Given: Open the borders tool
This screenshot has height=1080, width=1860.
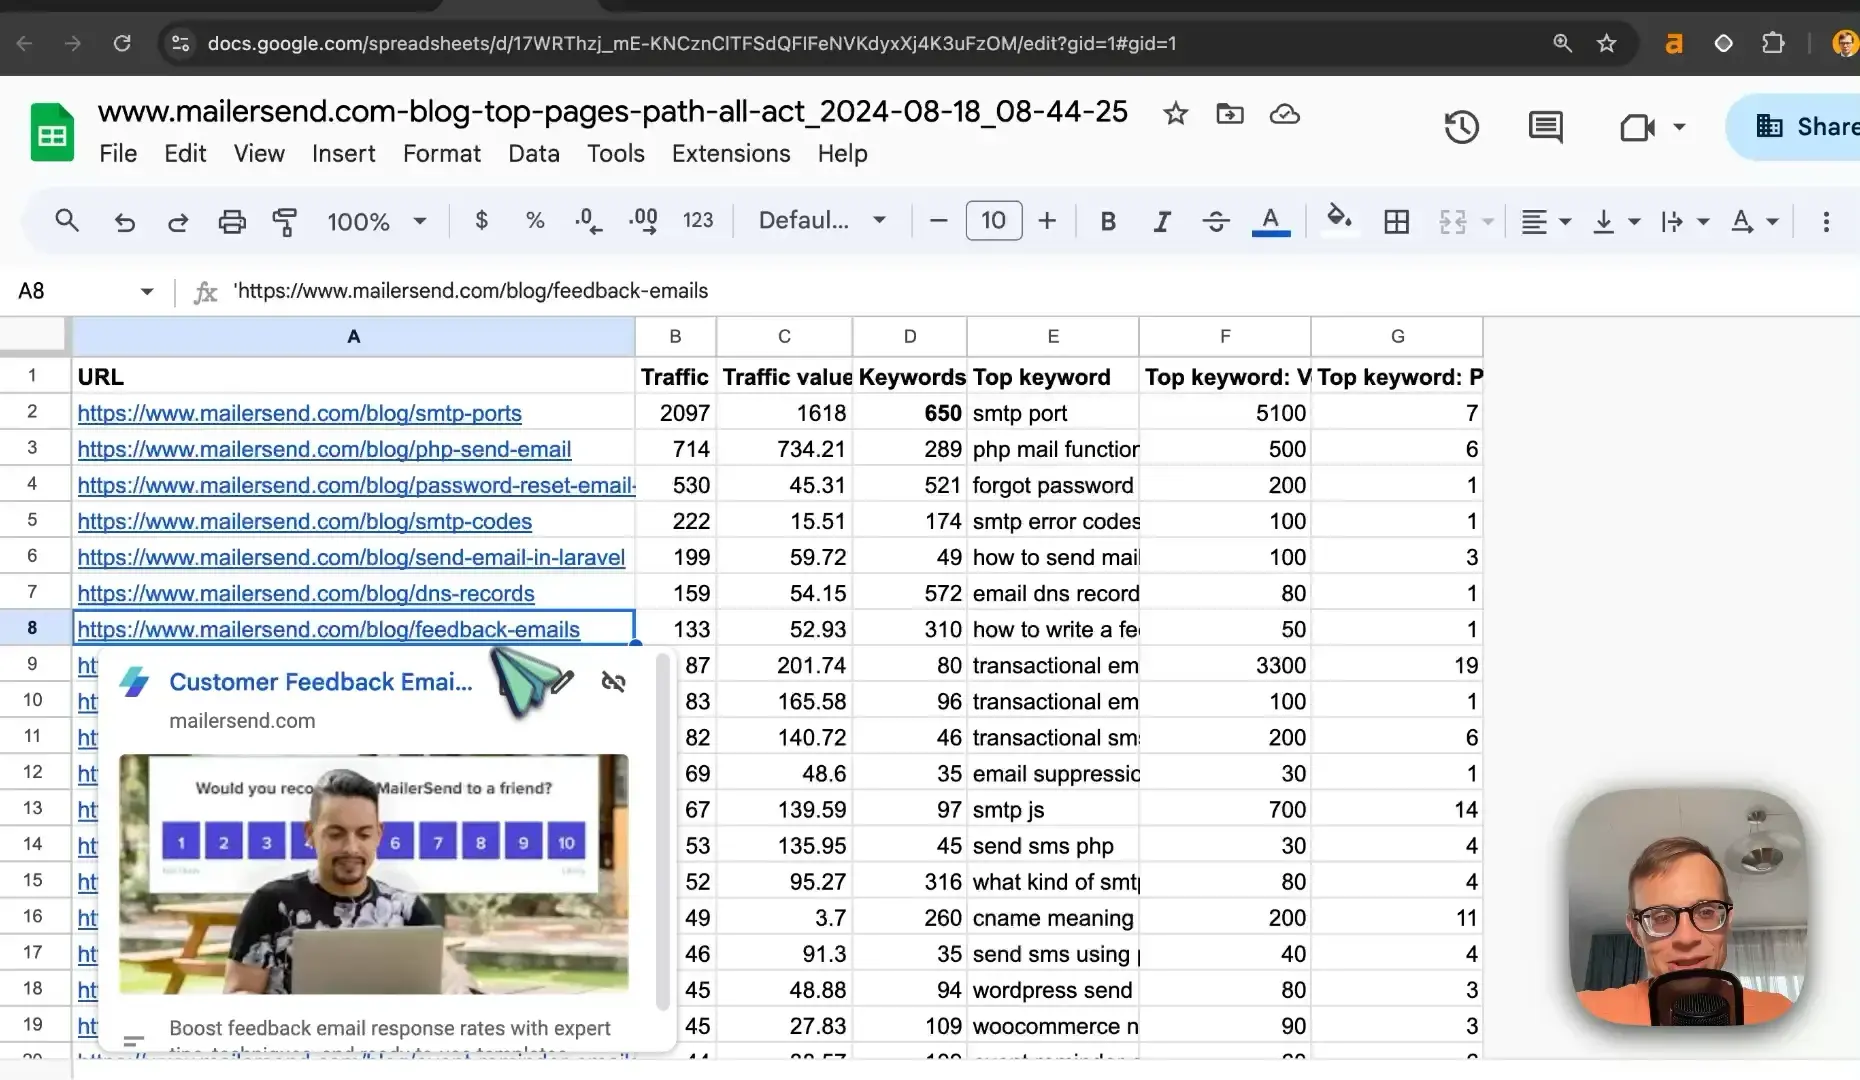Looking at the screenshot, I should pos(1396,221).
